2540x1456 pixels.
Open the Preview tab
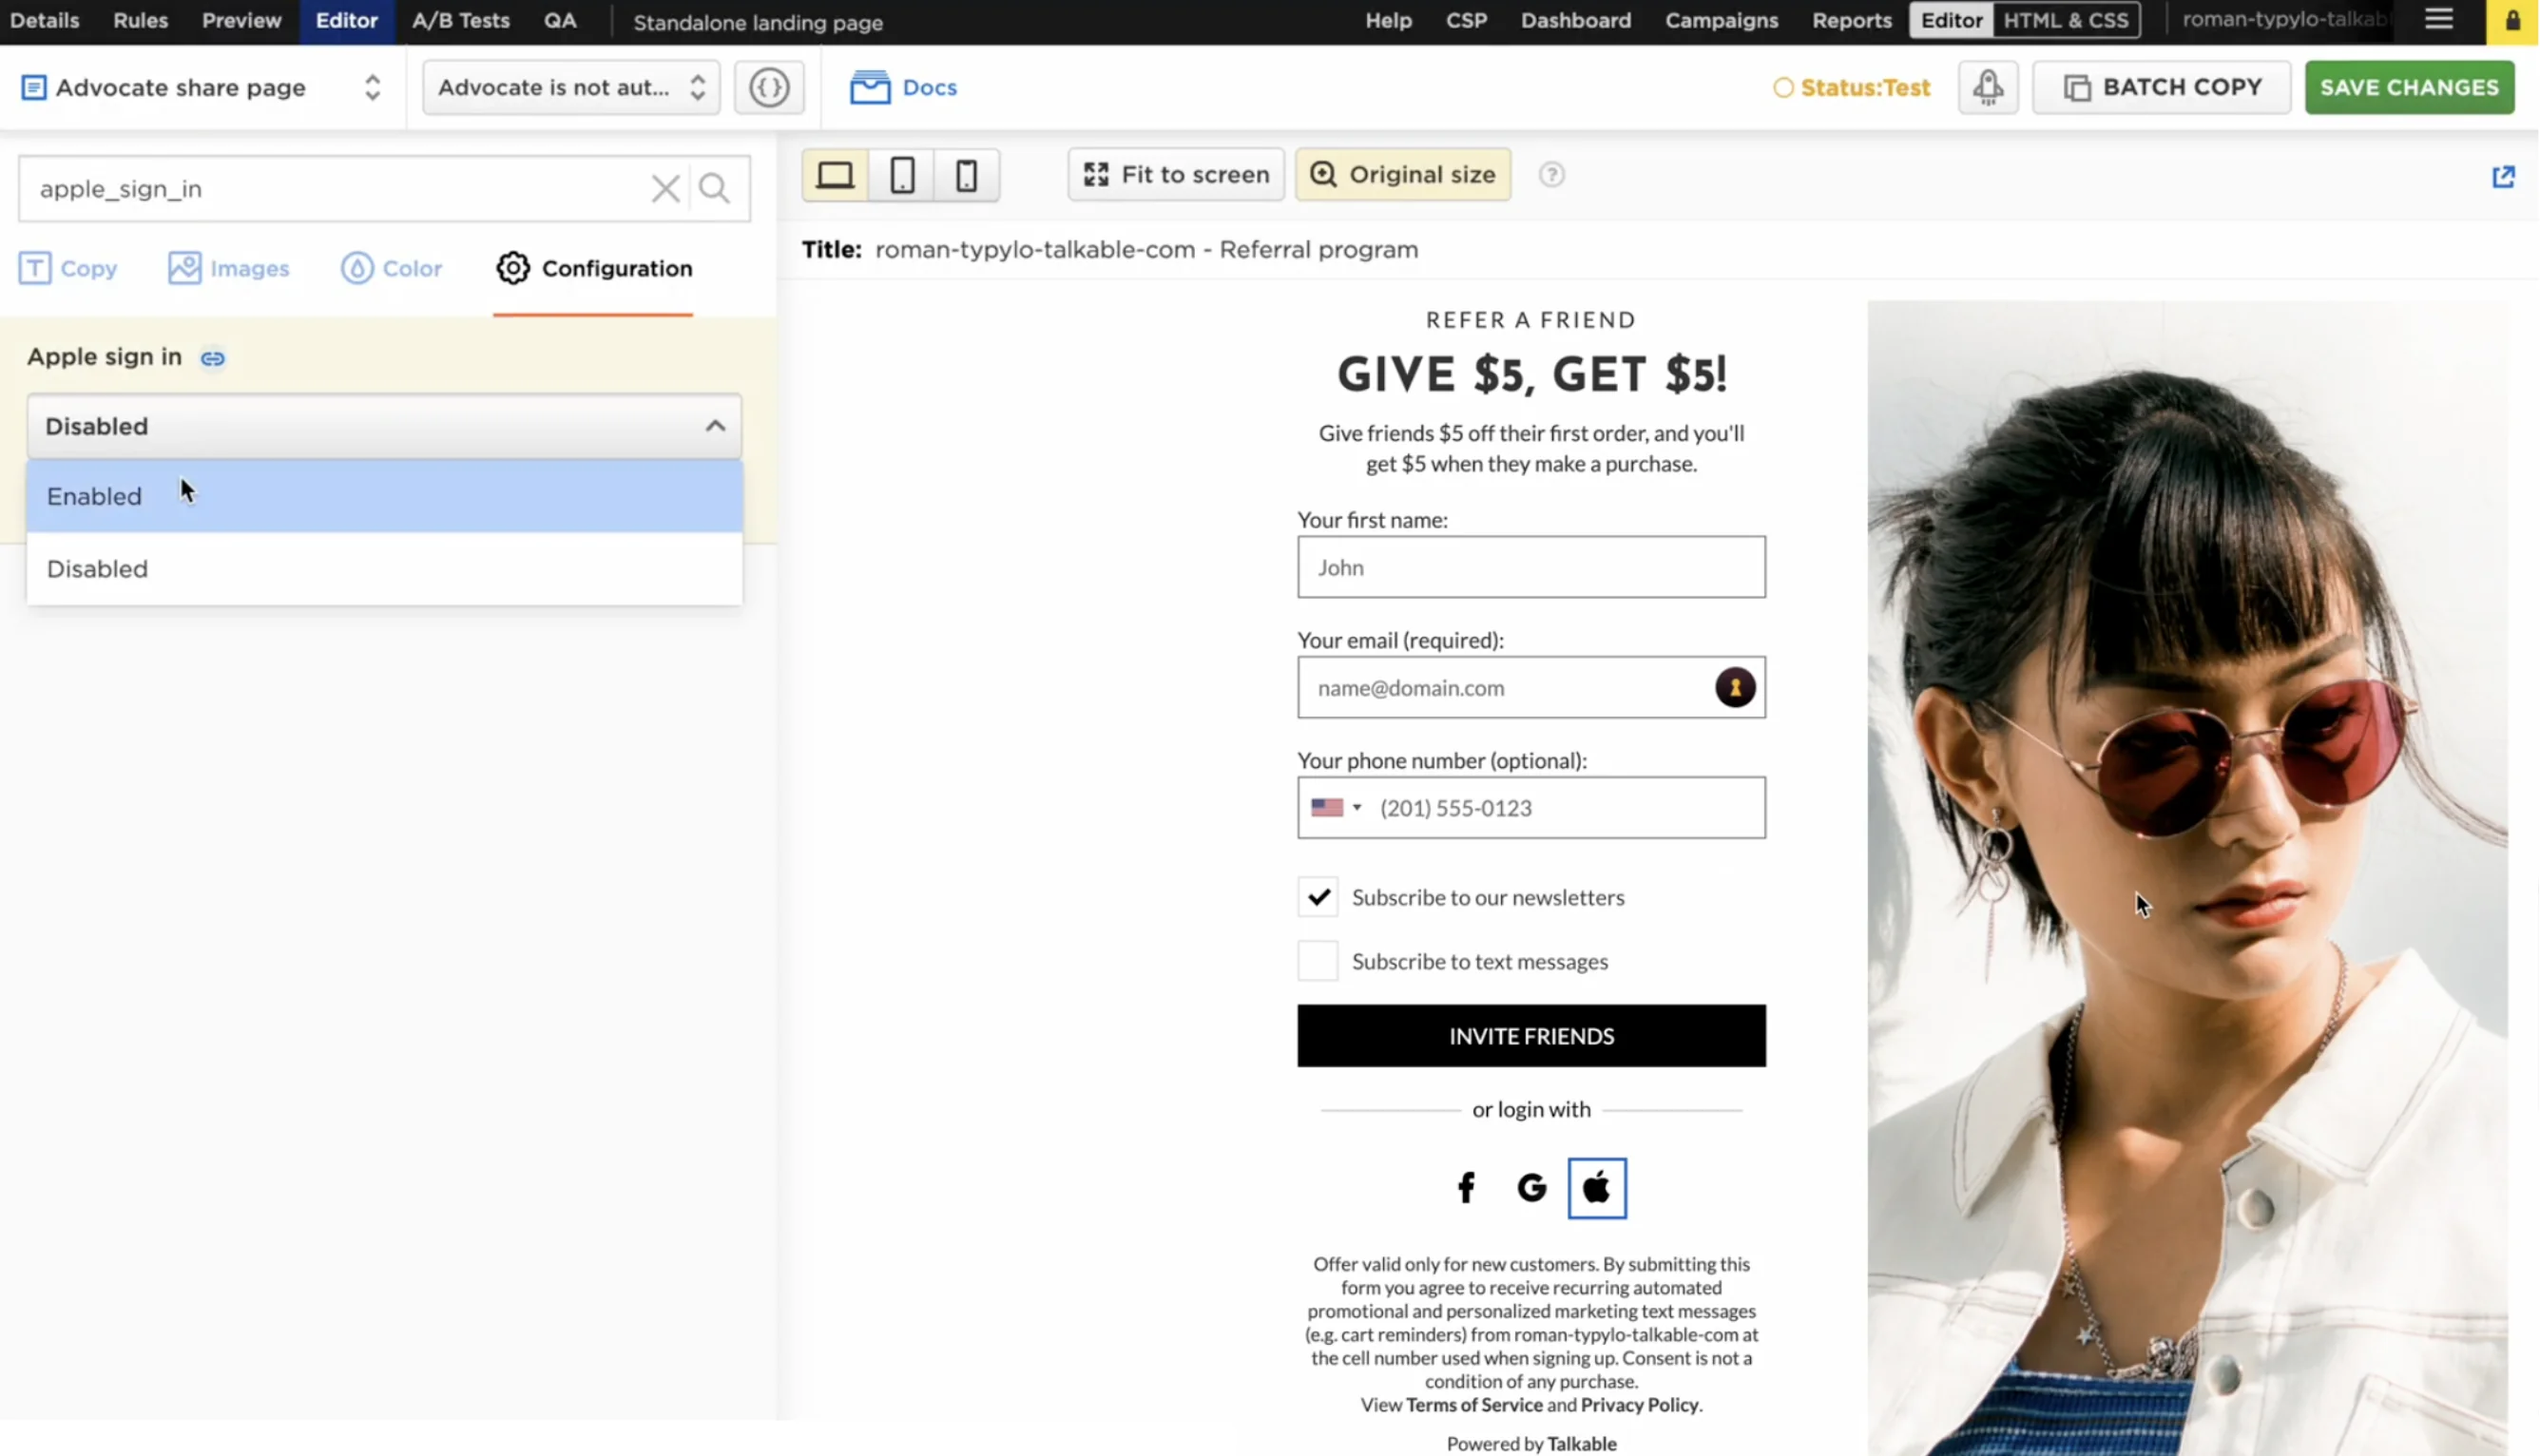[241, 20]
